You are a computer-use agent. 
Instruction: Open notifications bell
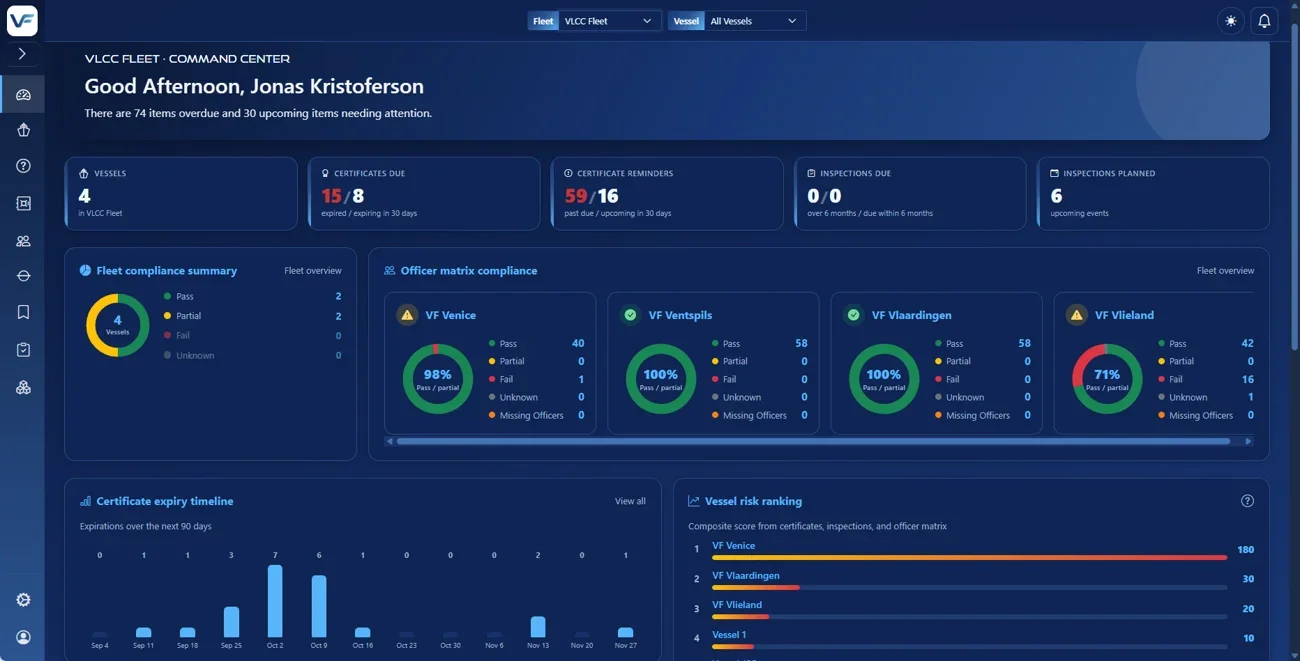[x=1264, y=21]
